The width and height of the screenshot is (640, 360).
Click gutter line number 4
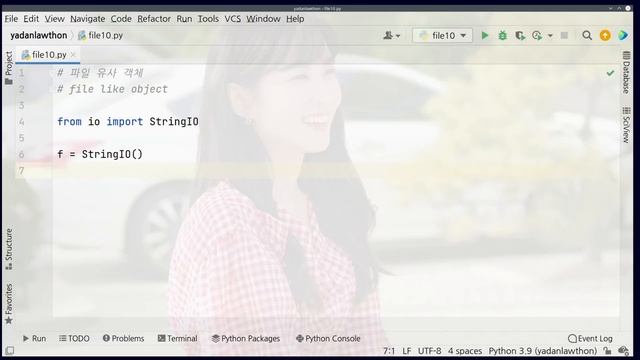pos(22,122)
